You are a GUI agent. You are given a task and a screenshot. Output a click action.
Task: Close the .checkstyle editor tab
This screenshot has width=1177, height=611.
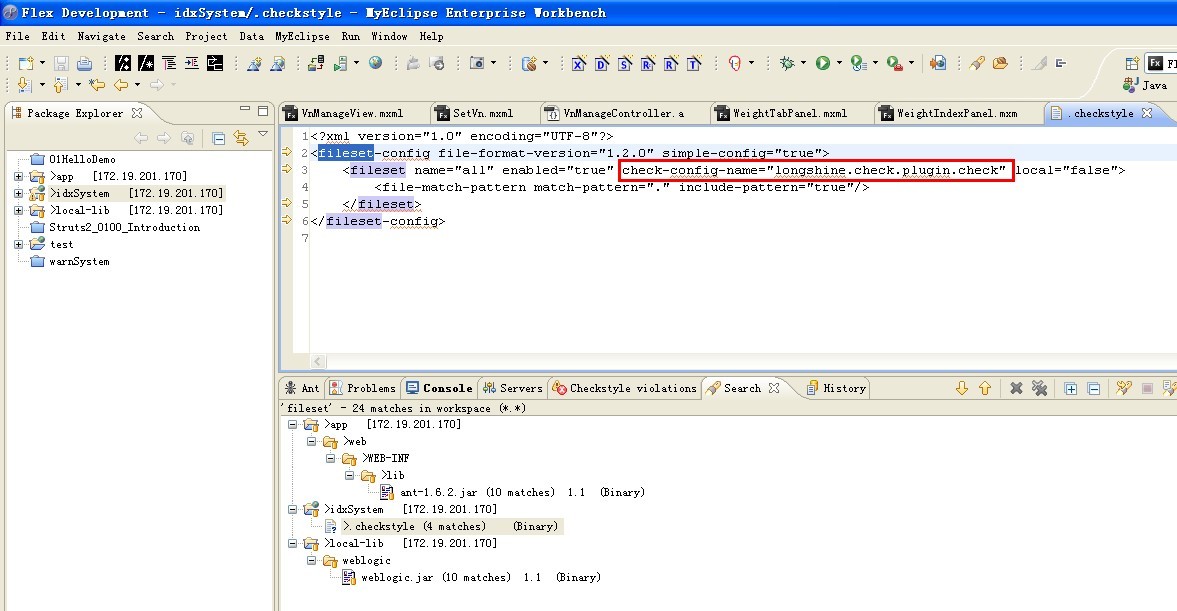[x=1147, y=113]
